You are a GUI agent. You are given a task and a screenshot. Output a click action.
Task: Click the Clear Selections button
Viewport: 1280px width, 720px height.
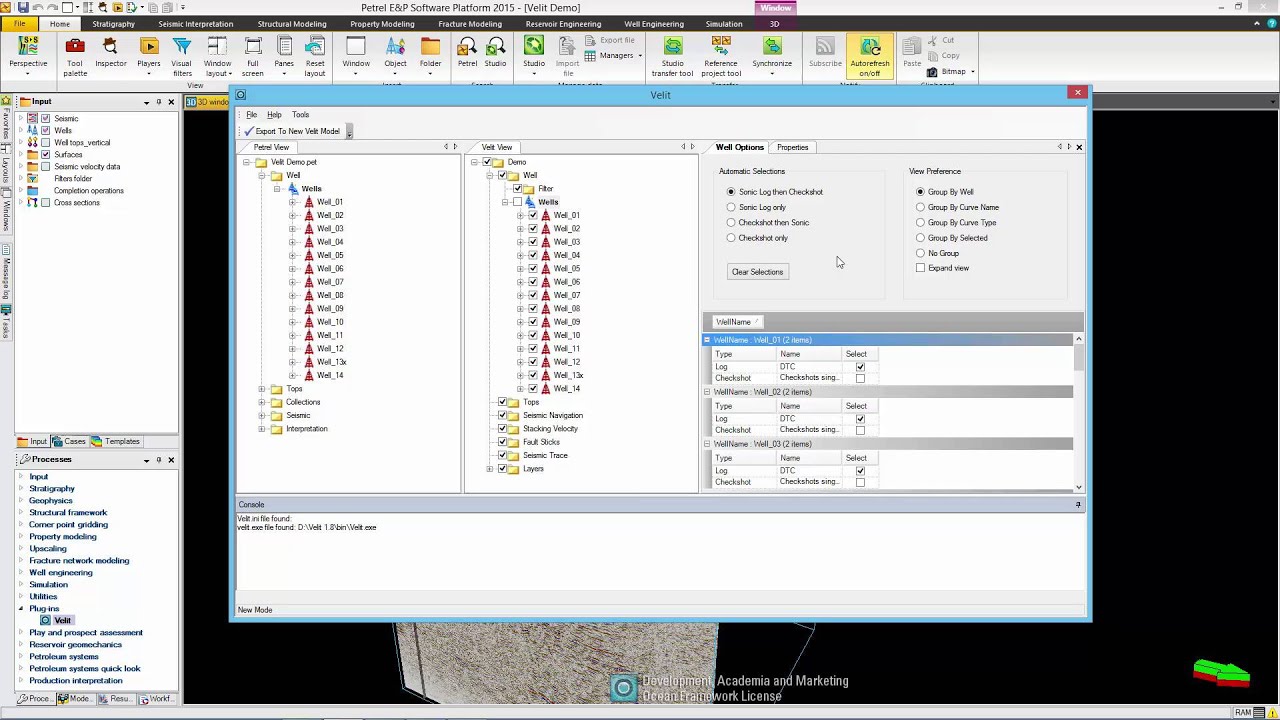[757, 272]
